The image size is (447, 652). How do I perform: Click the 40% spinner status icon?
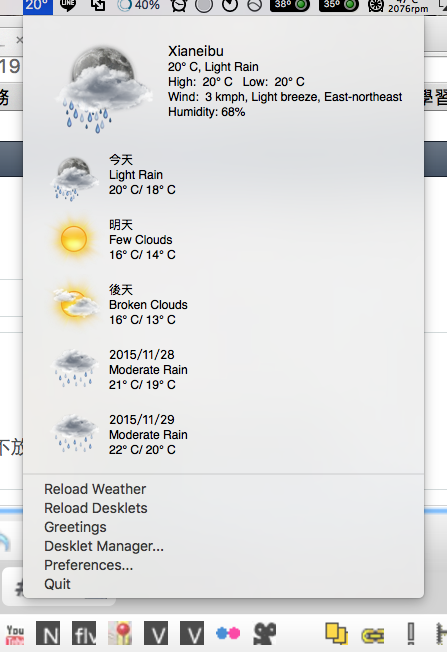138,5
